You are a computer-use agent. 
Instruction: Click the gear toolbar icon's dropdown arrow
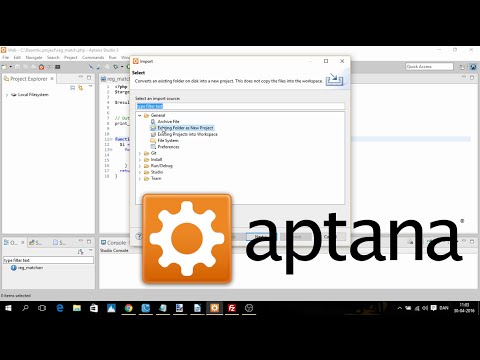point(122,67)
